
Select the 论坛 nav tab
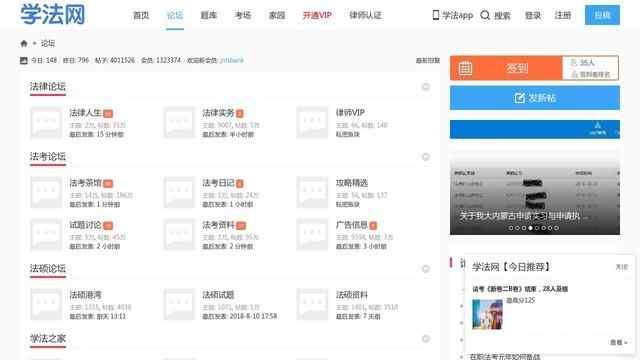click(175, 16)
